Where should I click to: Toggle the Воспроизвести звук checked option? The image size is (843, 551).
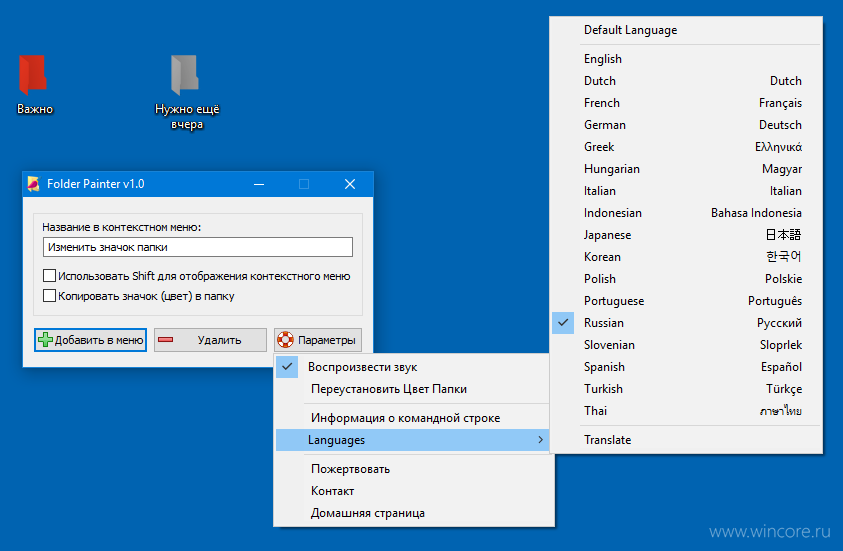coord(414,367)
